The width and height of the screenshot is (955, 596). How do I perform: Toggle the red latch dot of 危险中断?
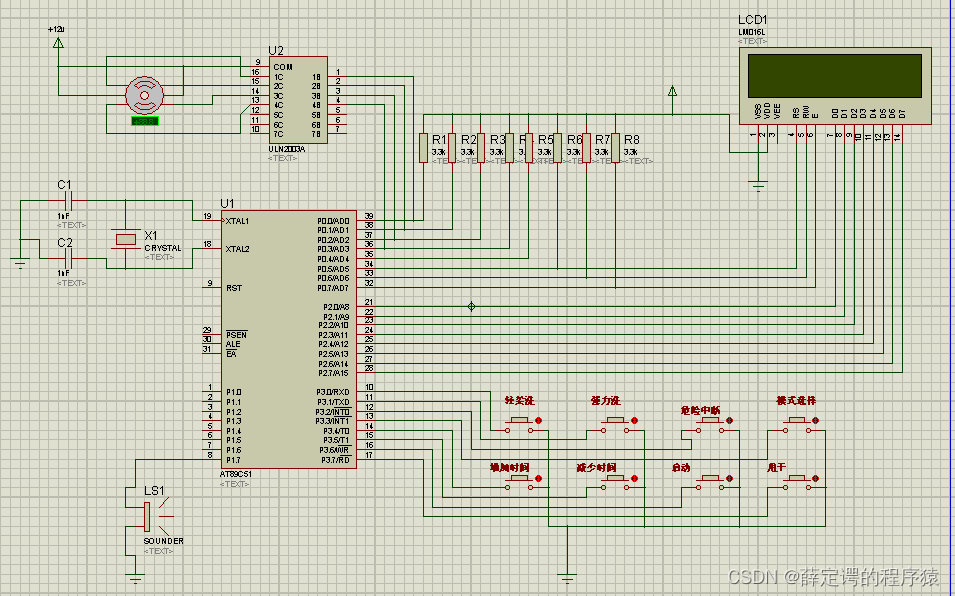(730, 421)
